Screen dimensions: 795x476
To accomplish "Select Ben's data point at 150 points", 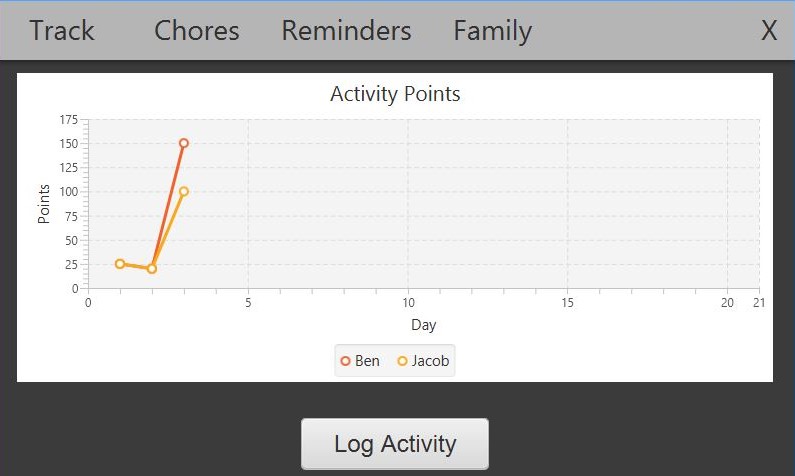I will click(184, 143).
